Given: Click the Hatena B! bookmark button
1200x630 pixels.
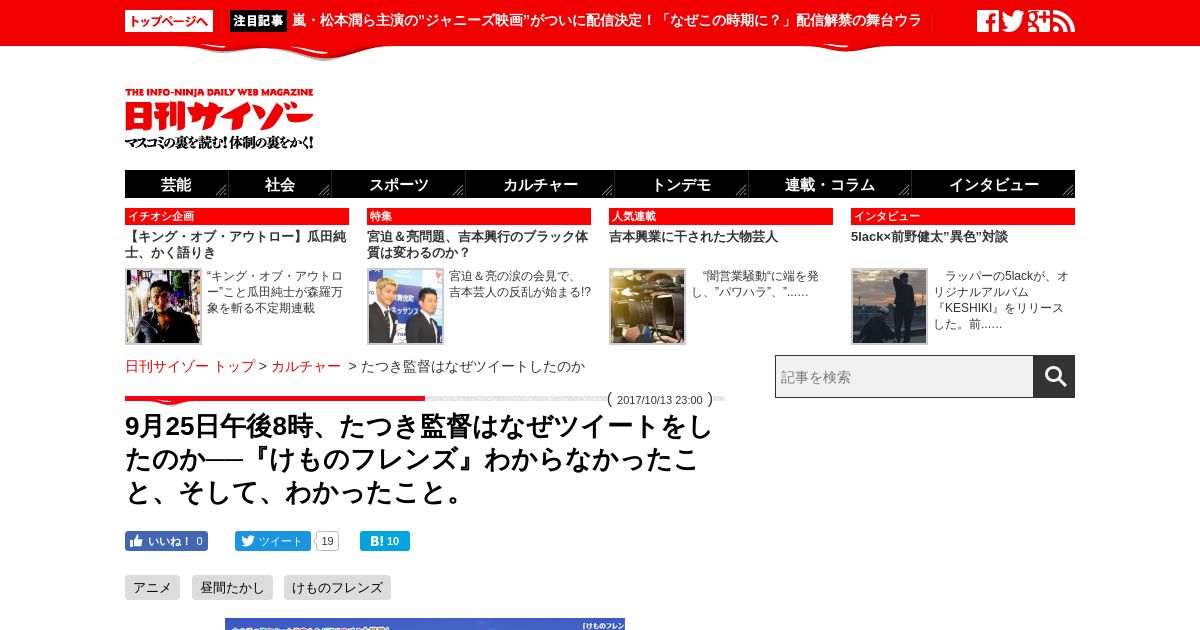Looking at the screenshot, I should tap(385, 541).
